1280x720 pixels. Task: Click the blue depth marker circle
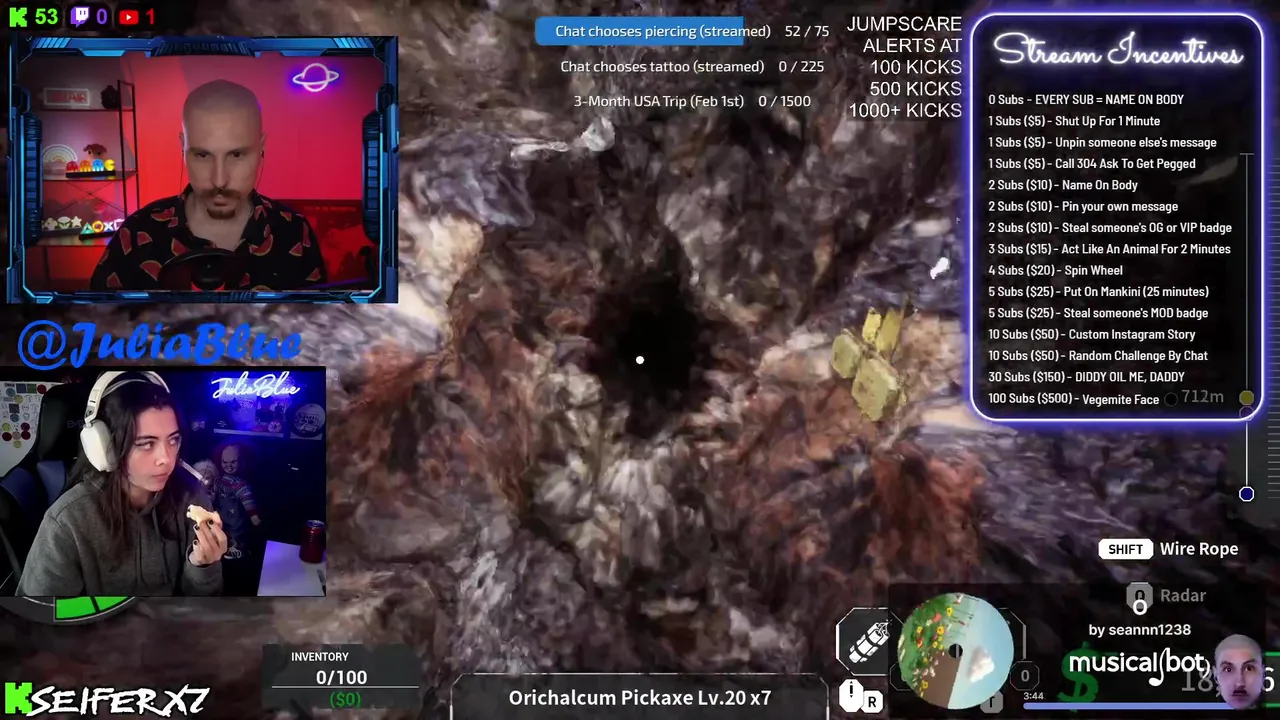click(1246, 494)
